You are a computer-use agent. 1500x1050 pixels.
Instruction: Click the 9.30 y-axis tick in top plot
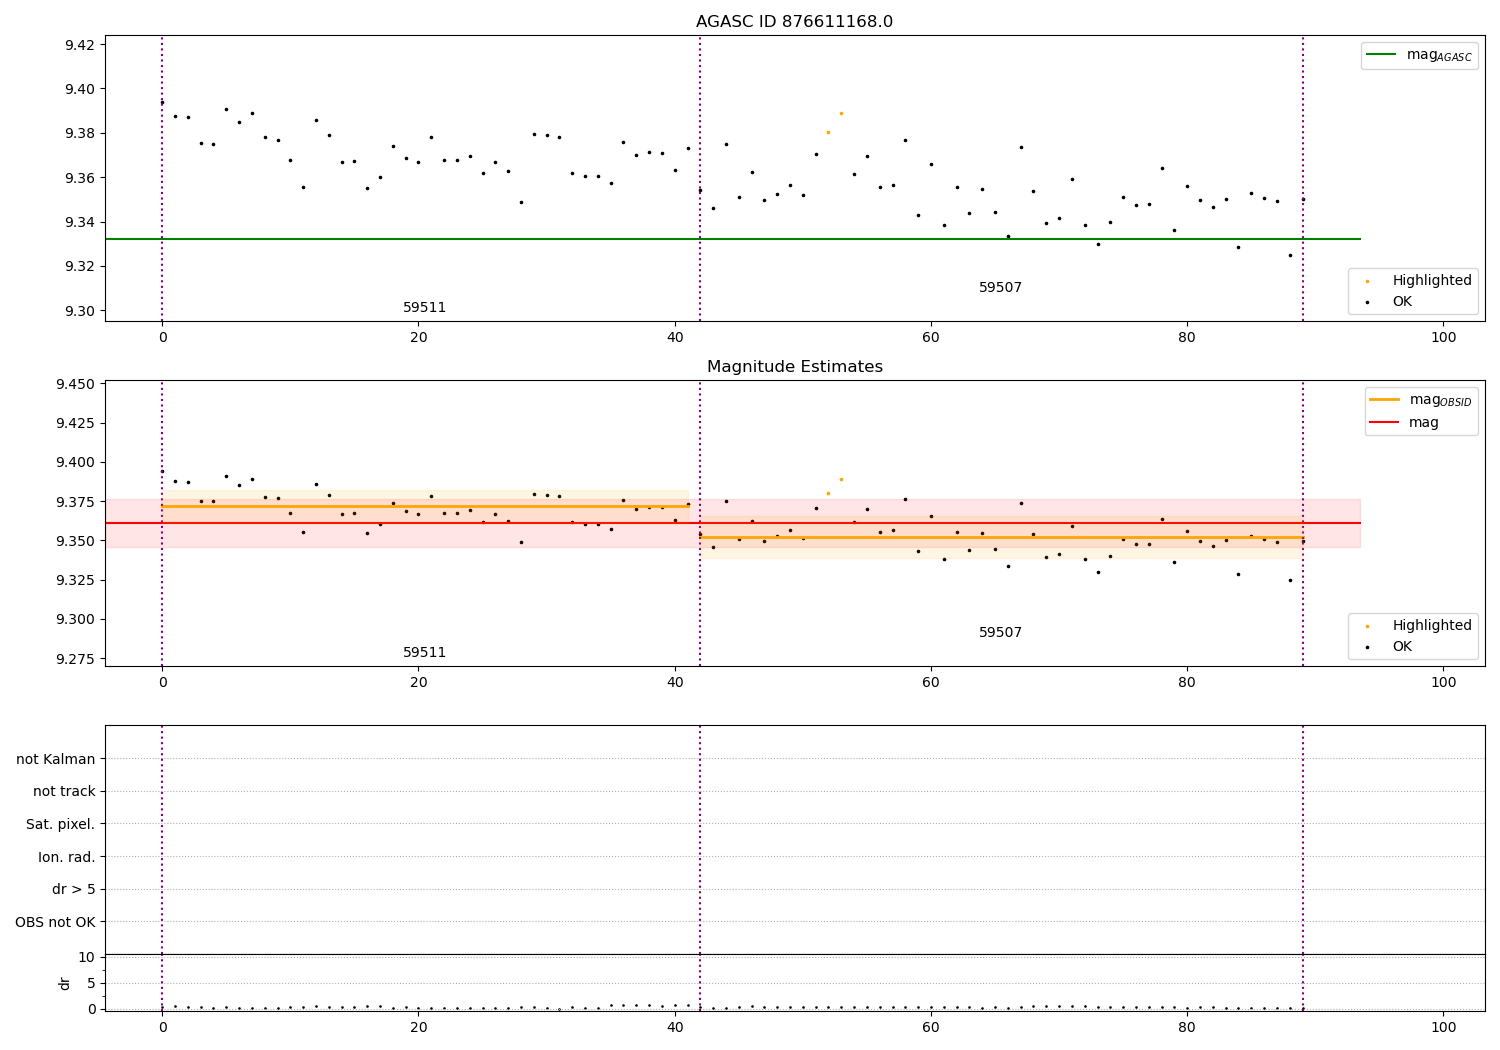coord(79,311)
